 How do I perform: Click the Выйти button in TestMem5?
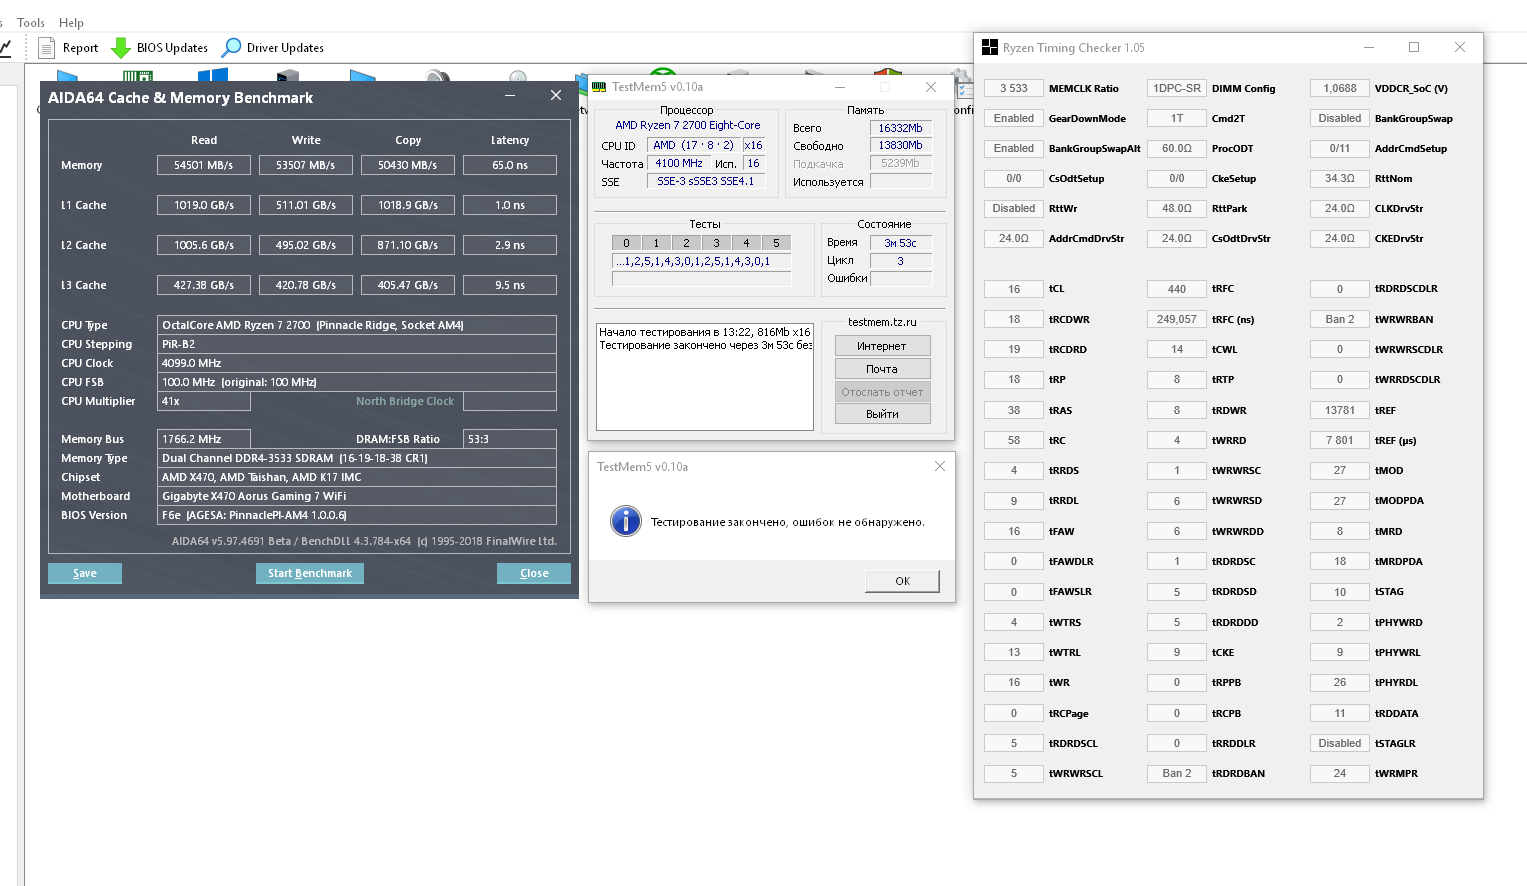point(882,414)
